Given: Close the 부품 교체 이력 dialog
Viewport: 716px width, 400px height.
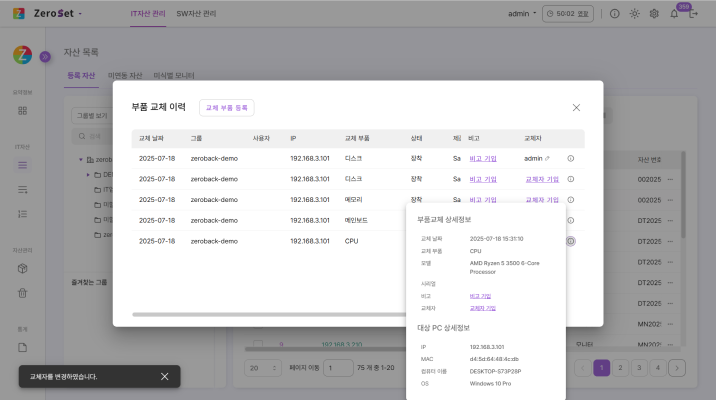Looking at the screenshot, I should (x=576, y=107).
